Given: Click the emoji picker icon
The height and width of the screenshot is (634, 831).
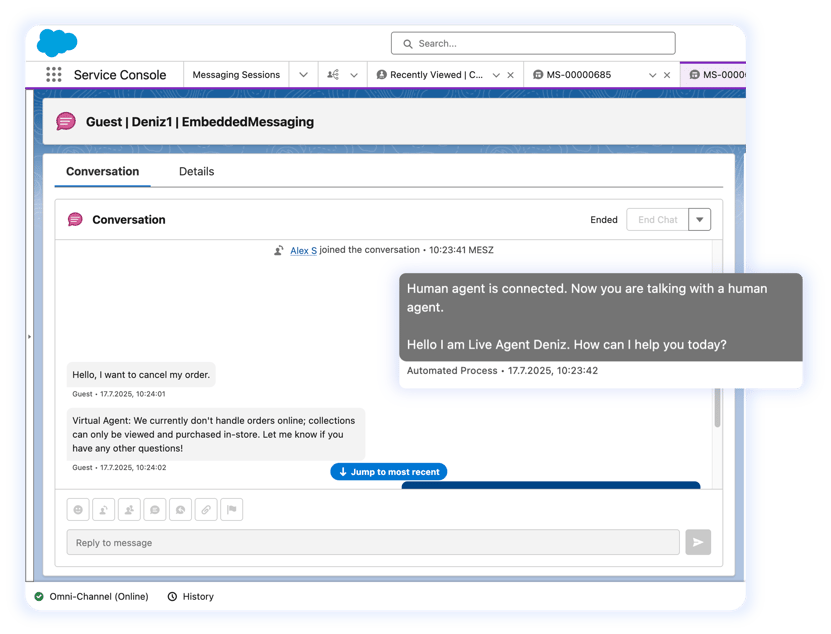Looking at the screenshot, I should point(78,510).
